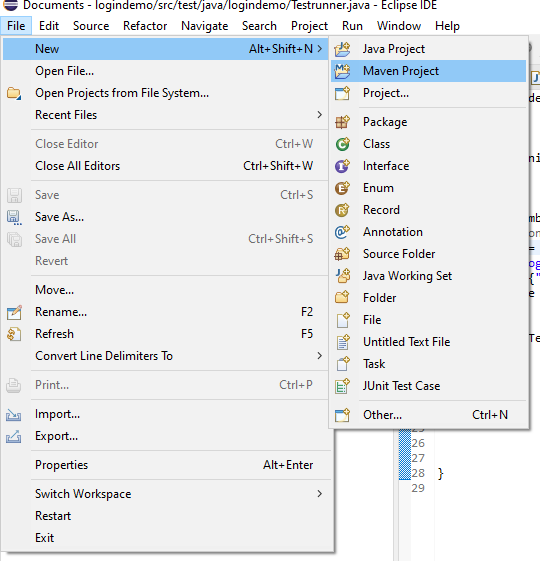Select Properties in the File menu

pos(165,465)
